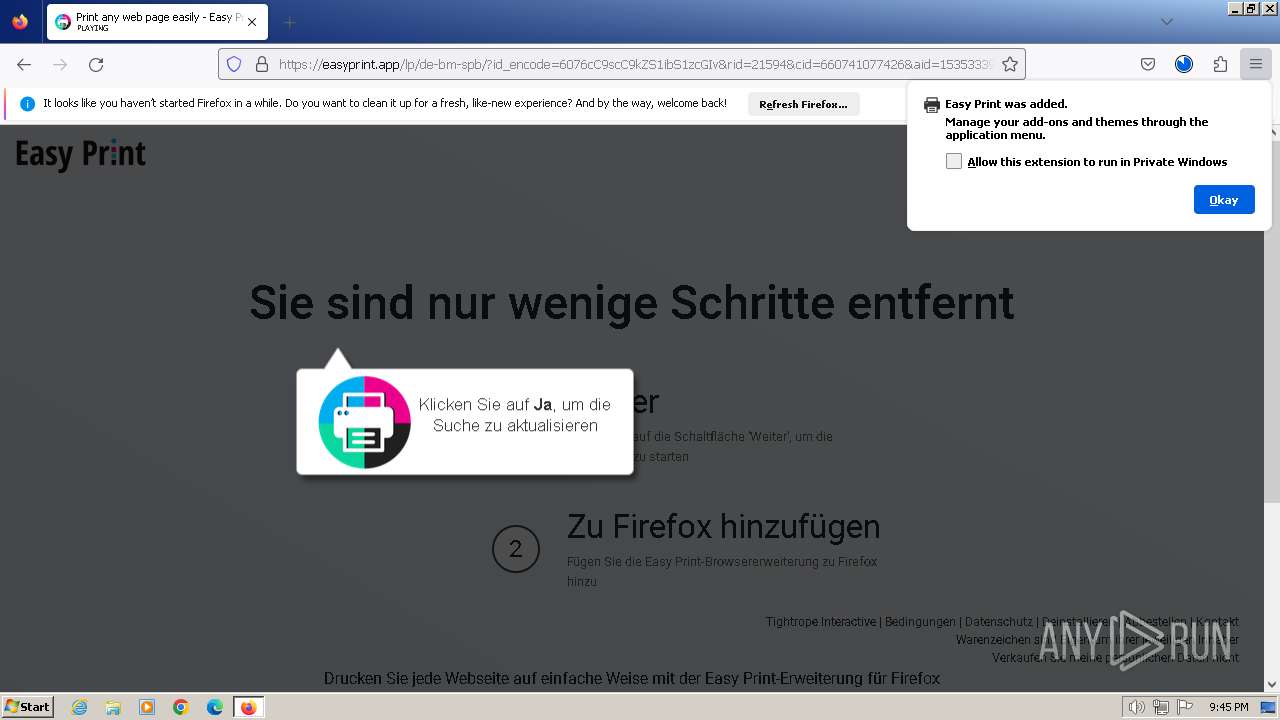Click the forward navigation arrow
This screenshot has height=720, width=1280.
(60, 64)
